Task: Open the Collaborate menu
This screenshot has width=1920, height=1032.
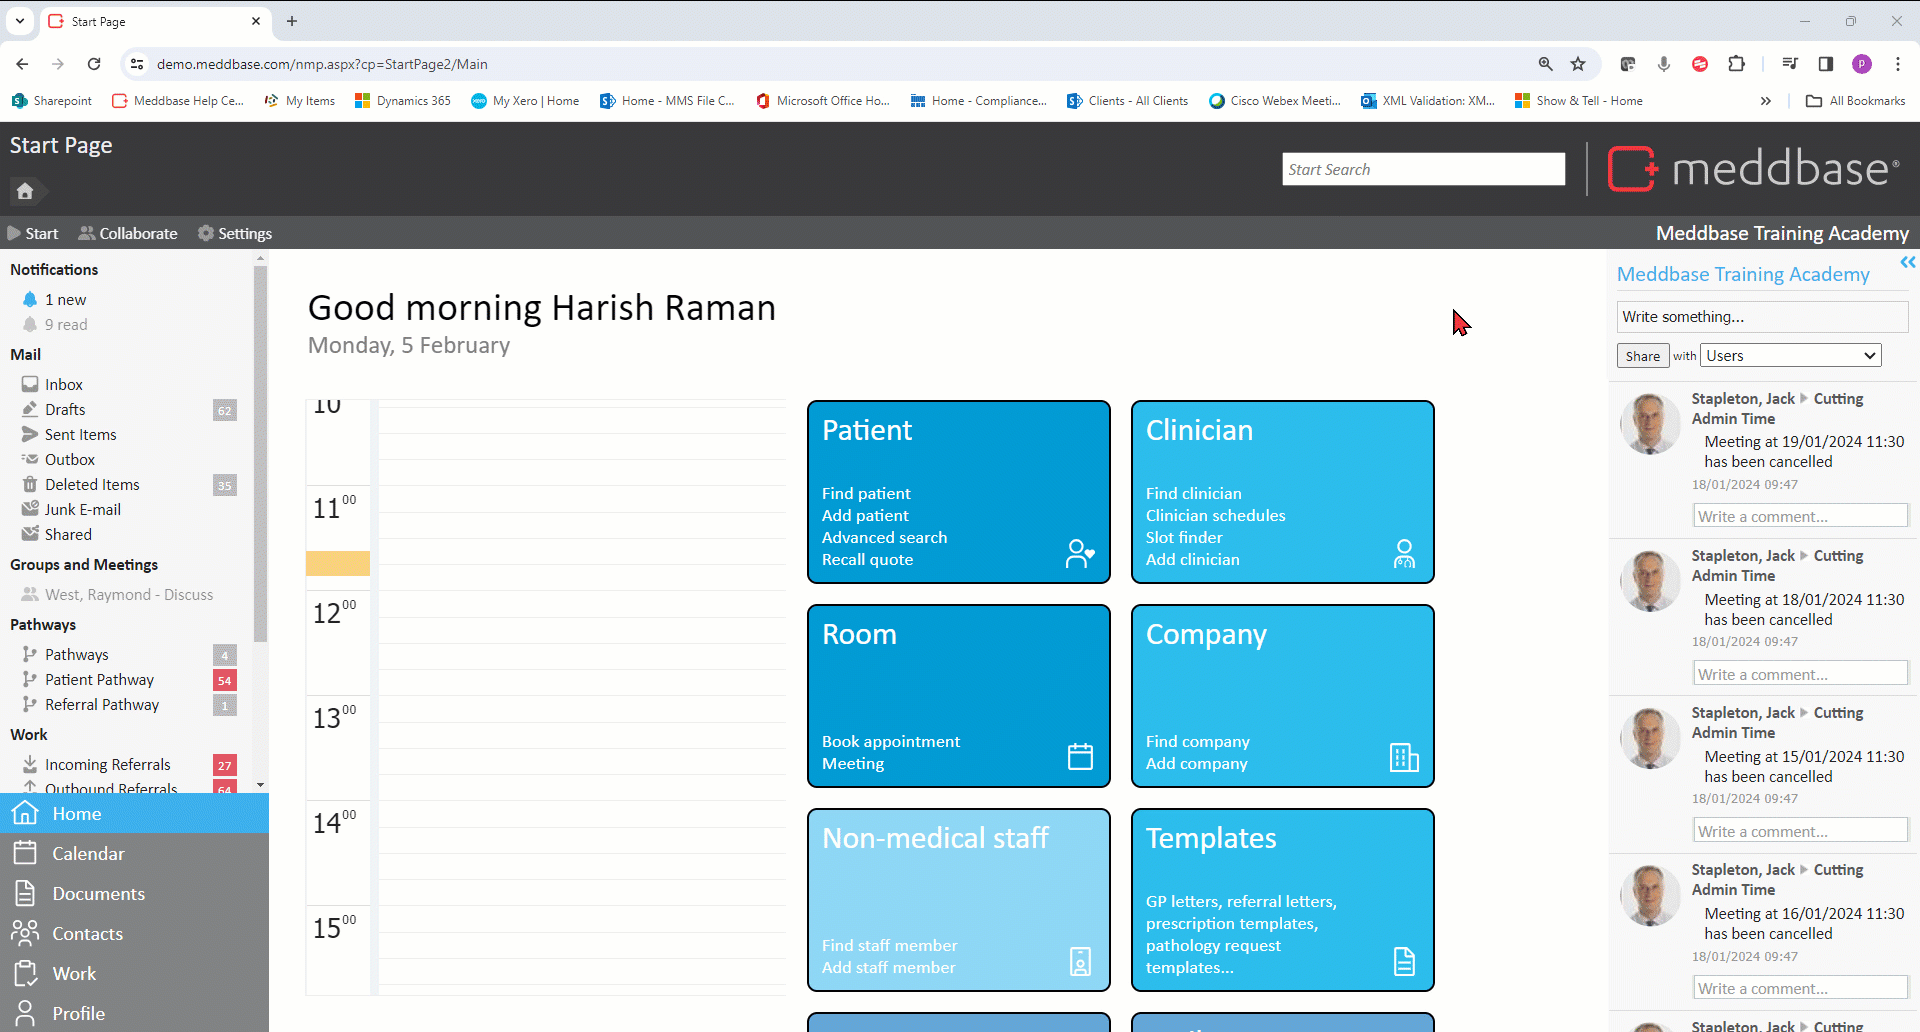Action: [128, 233]
